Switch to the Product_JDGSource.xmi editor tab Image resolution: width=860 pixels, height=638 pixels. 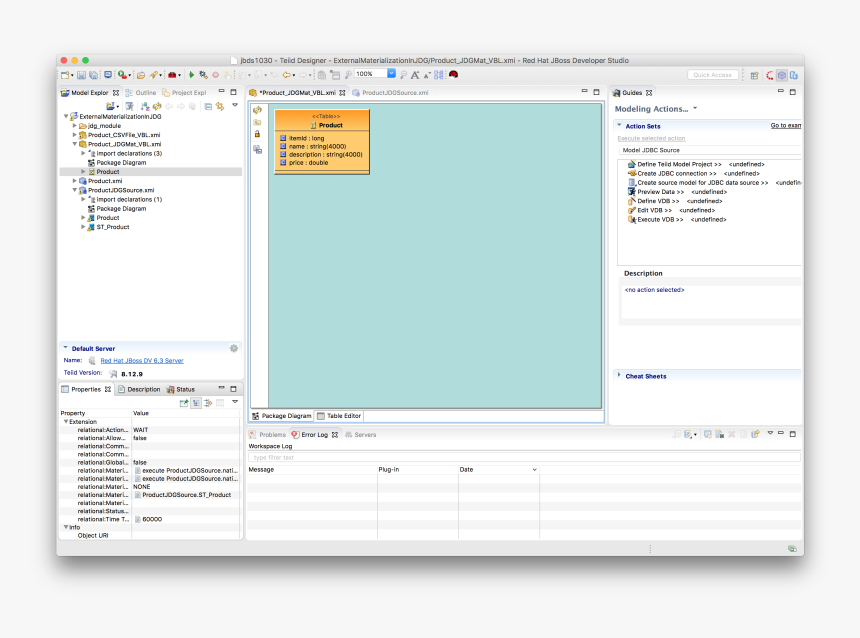click(x=392, y=91)
